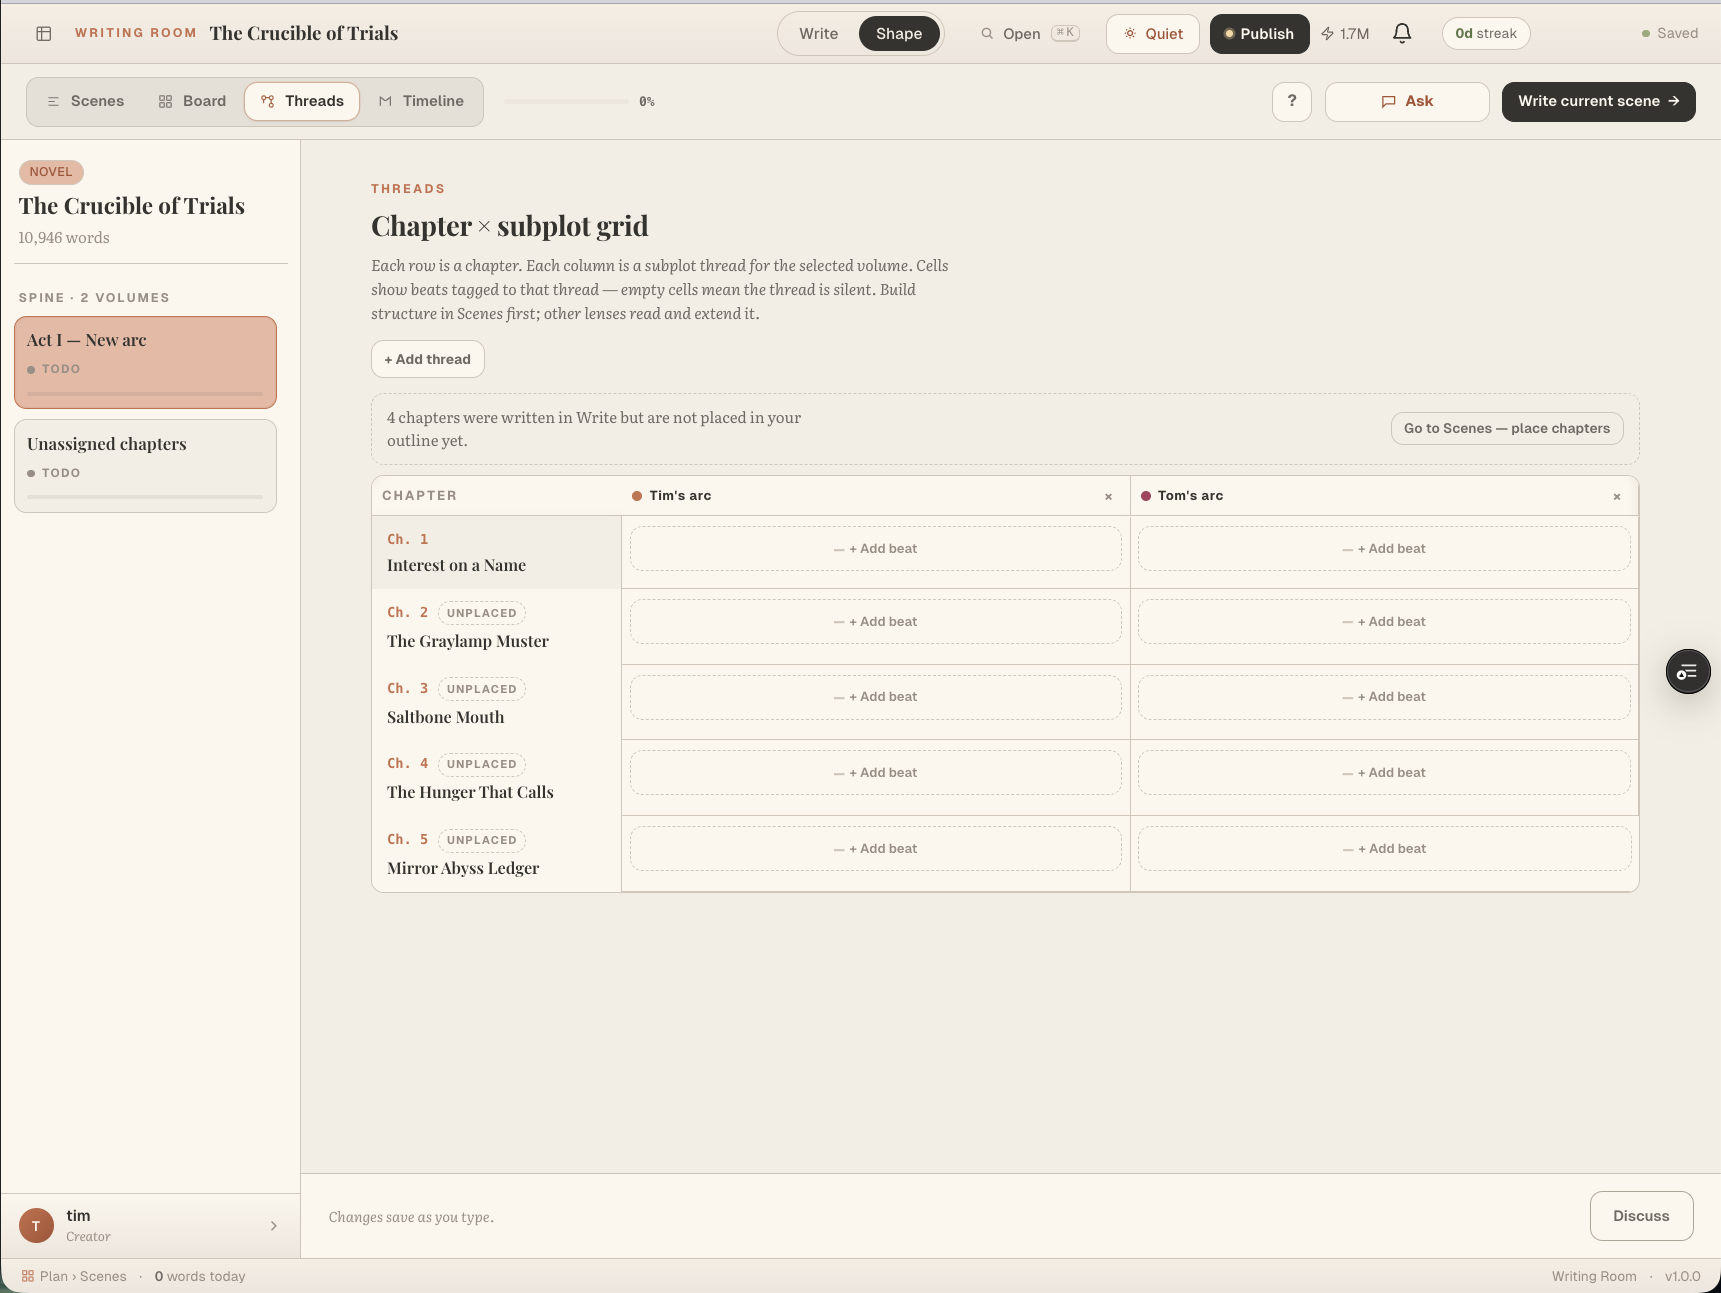Image resolution: width=1721 pixels, height=1293 pixels.
Task: Add beat for Ch. 2 in Tim's arc
Action: [x=876, y=622]
